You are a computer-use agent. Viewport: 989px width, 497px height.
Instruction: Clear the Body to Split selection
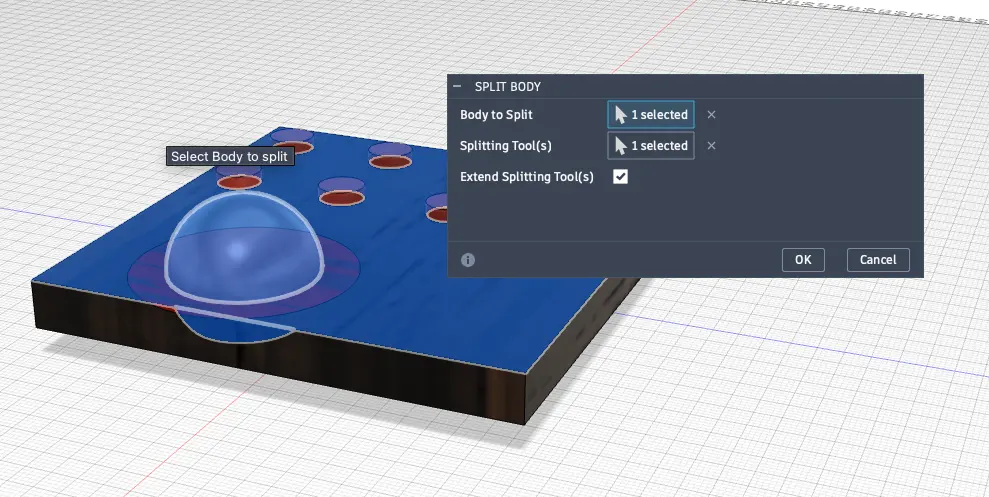pyautogui.click(x=711, y=115)
